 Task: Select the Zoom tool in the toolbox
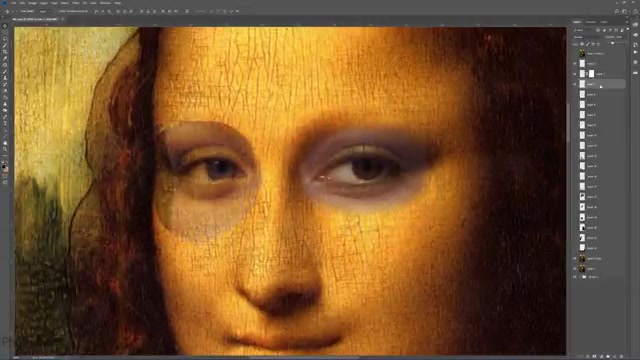(5, 149)
